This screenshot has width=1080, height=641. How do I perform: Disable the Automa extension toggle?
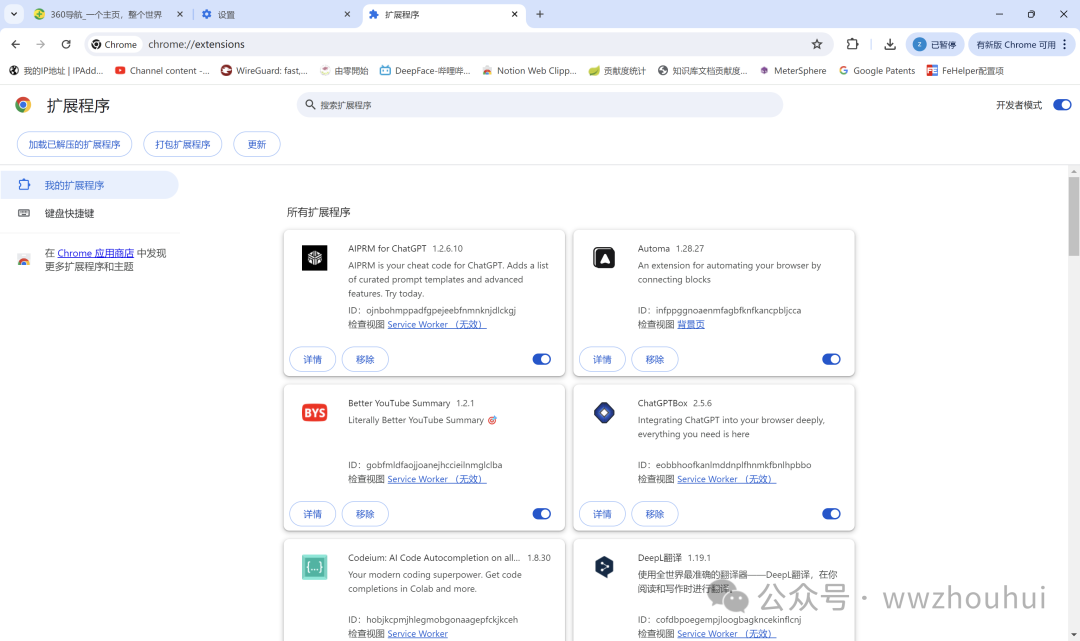tap(831, 359)
